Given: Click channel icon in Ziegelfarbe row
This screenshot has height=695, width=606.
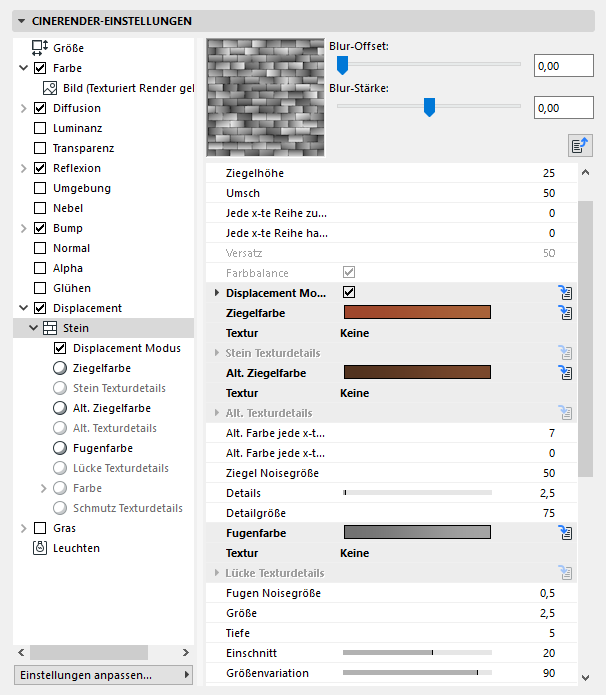Looking at the screenshot, I should (565, 312).
